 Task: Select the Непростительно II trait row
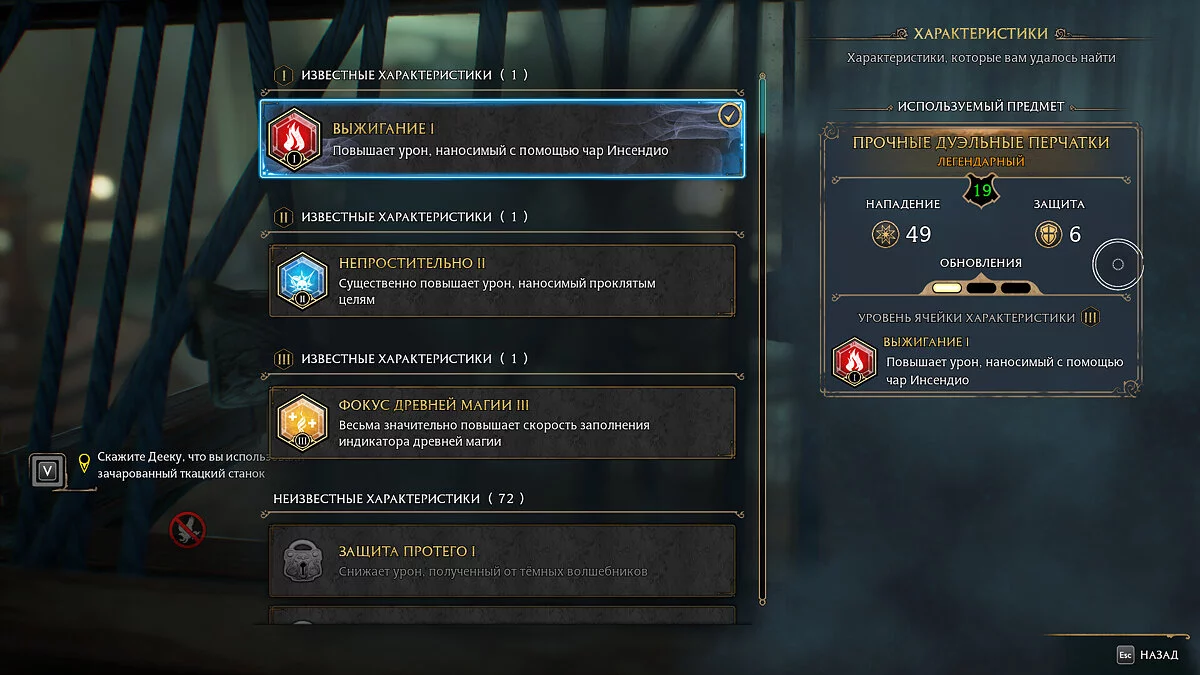click(502, 282)
